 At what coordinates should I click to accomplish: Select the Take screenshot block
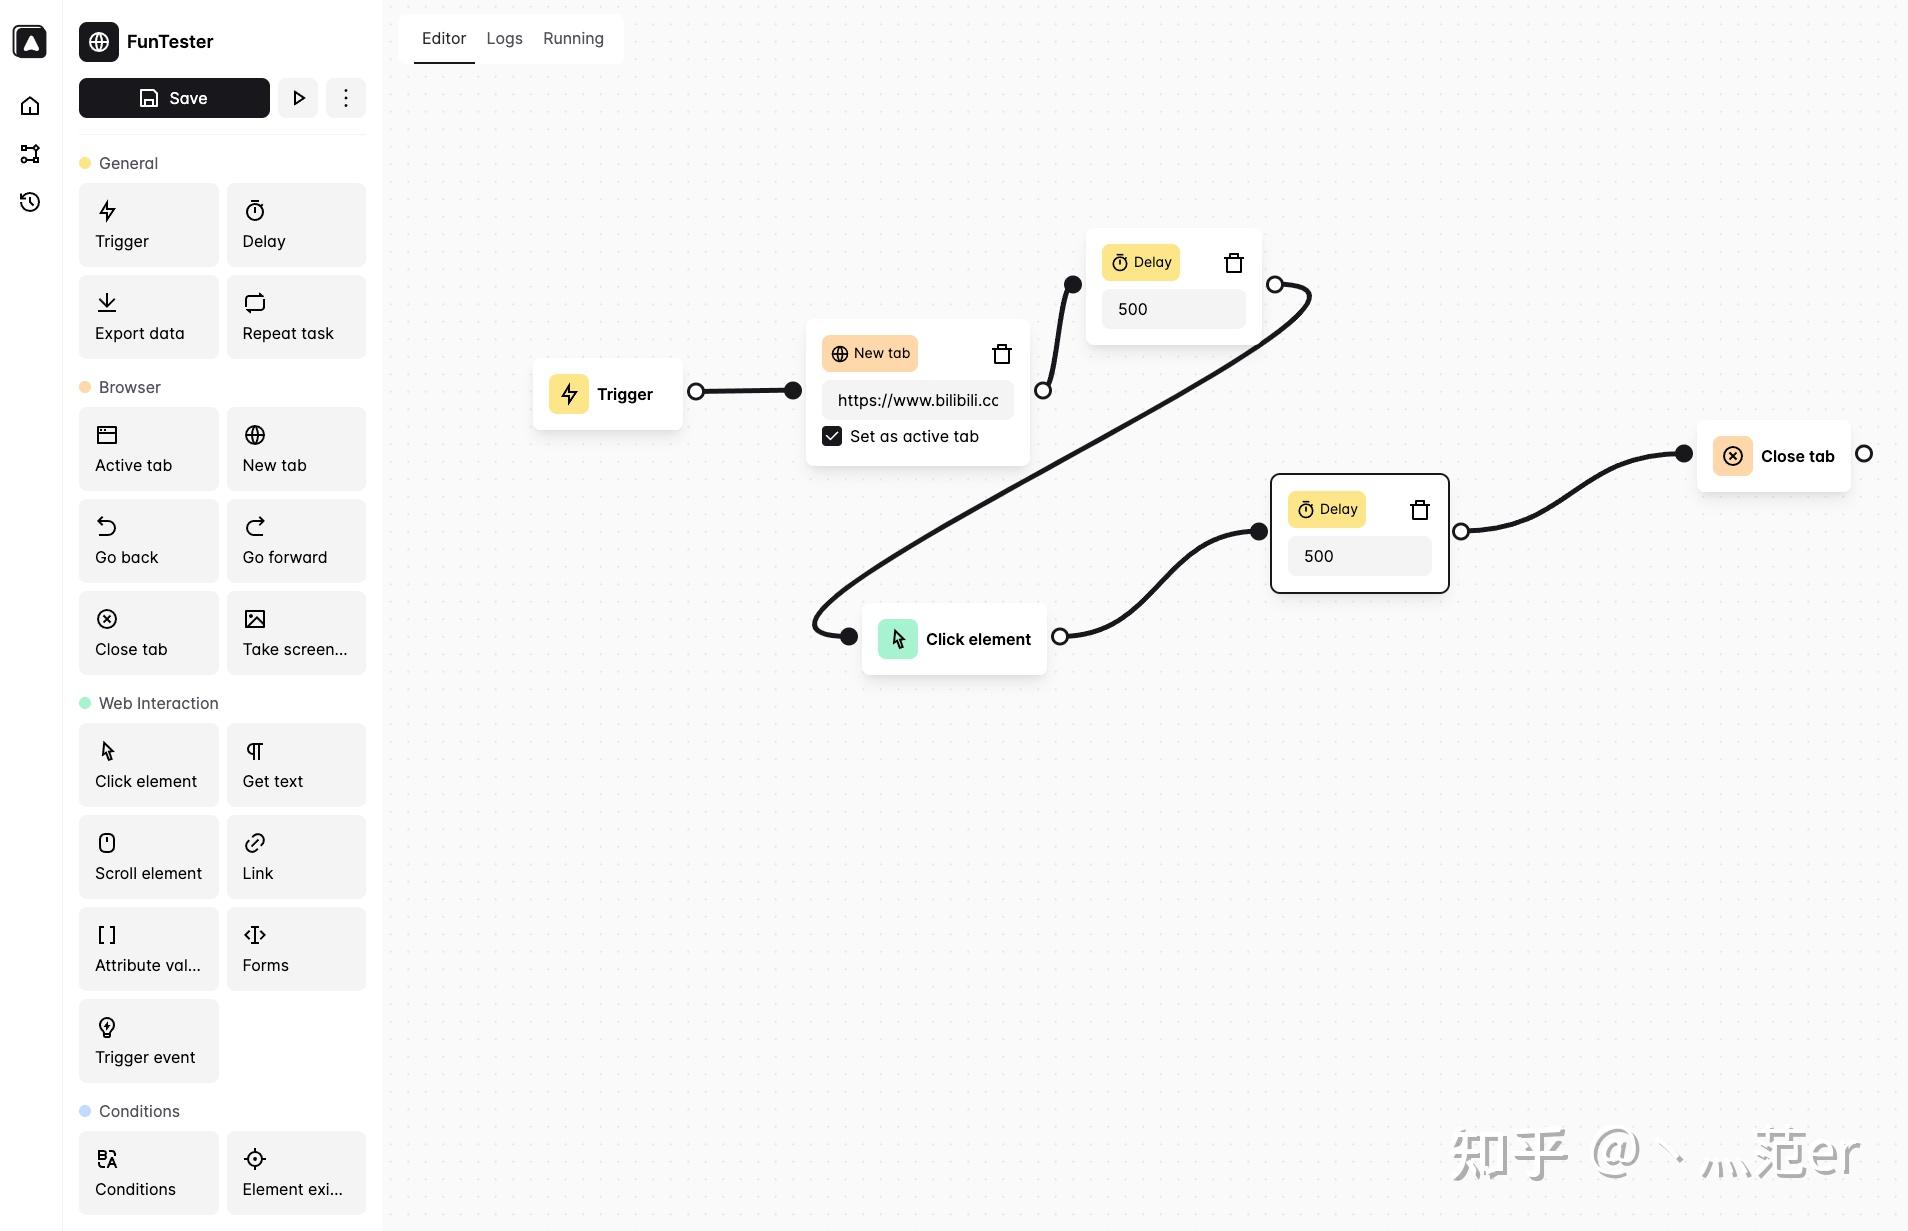296,632
